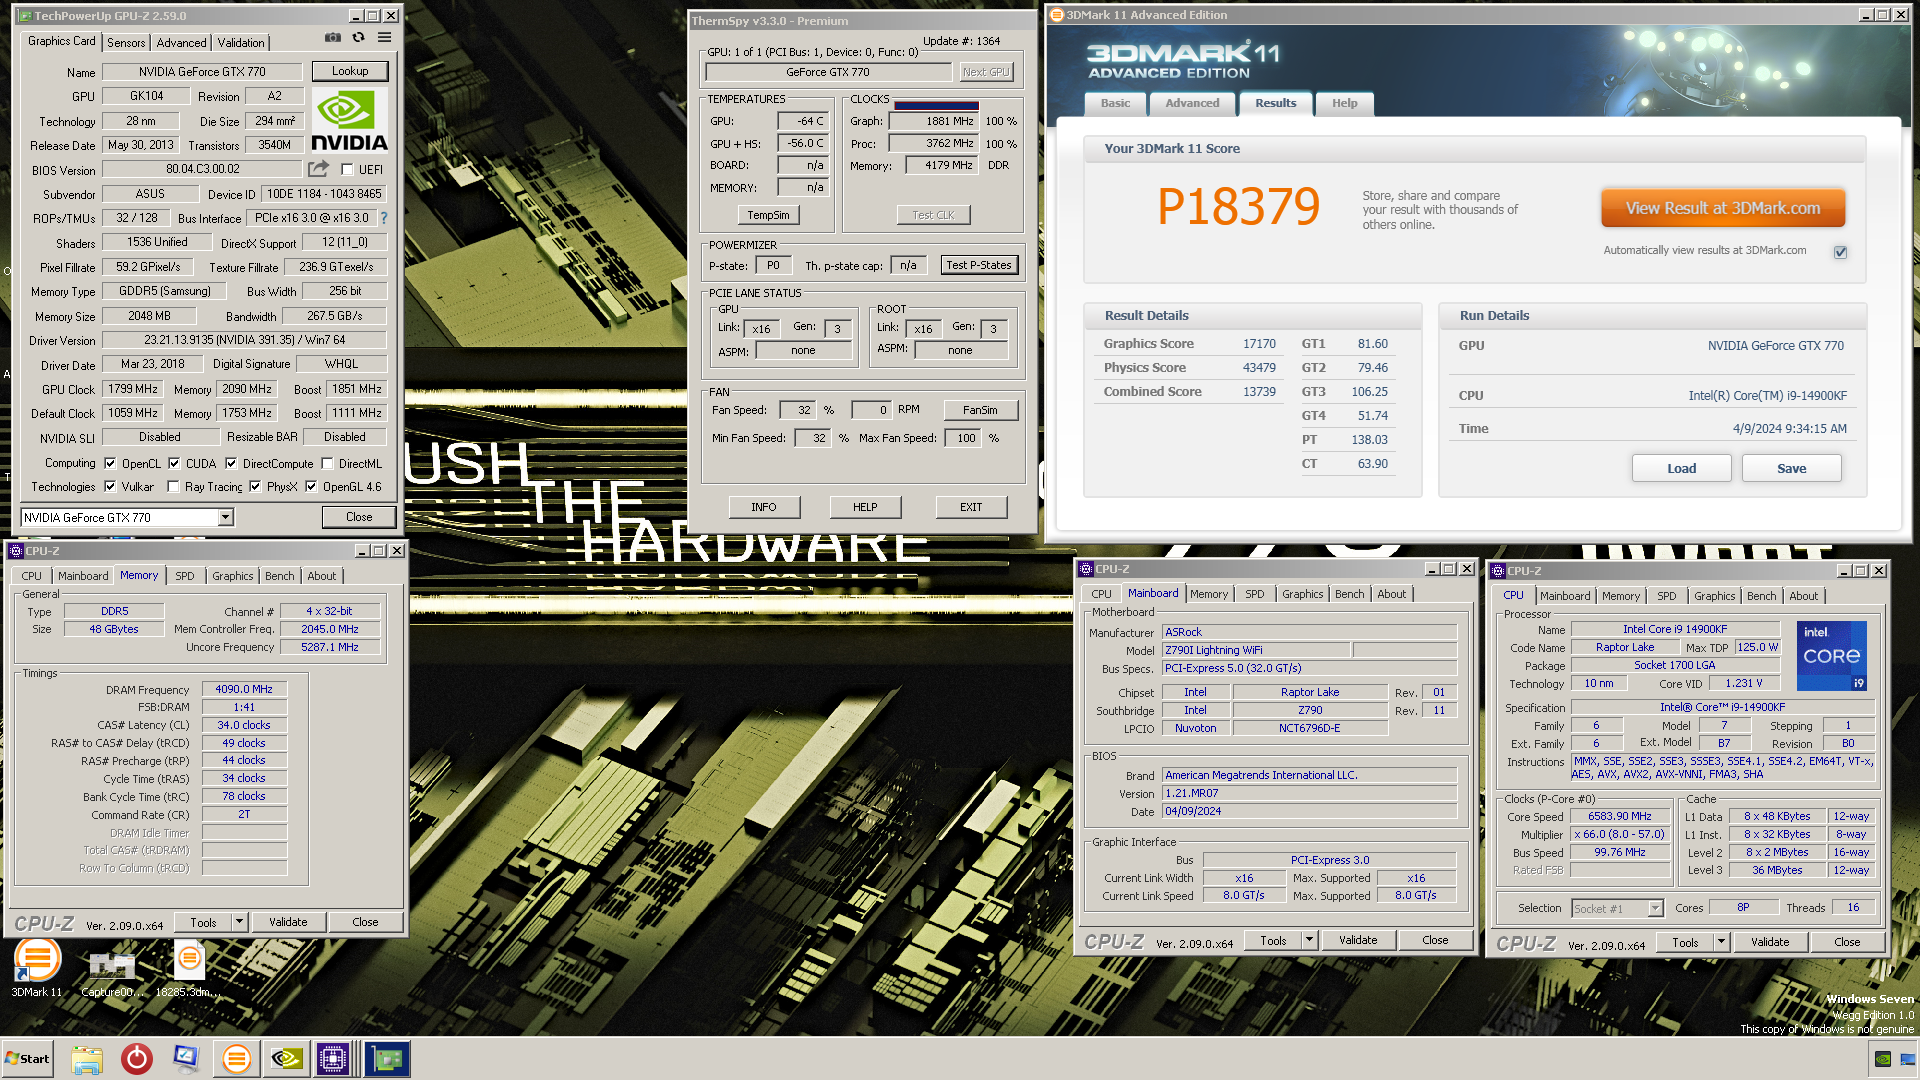Switch to the Basic tab in 3DMark 11
Screen dimensions: 1920x1080
(1115, 103)
